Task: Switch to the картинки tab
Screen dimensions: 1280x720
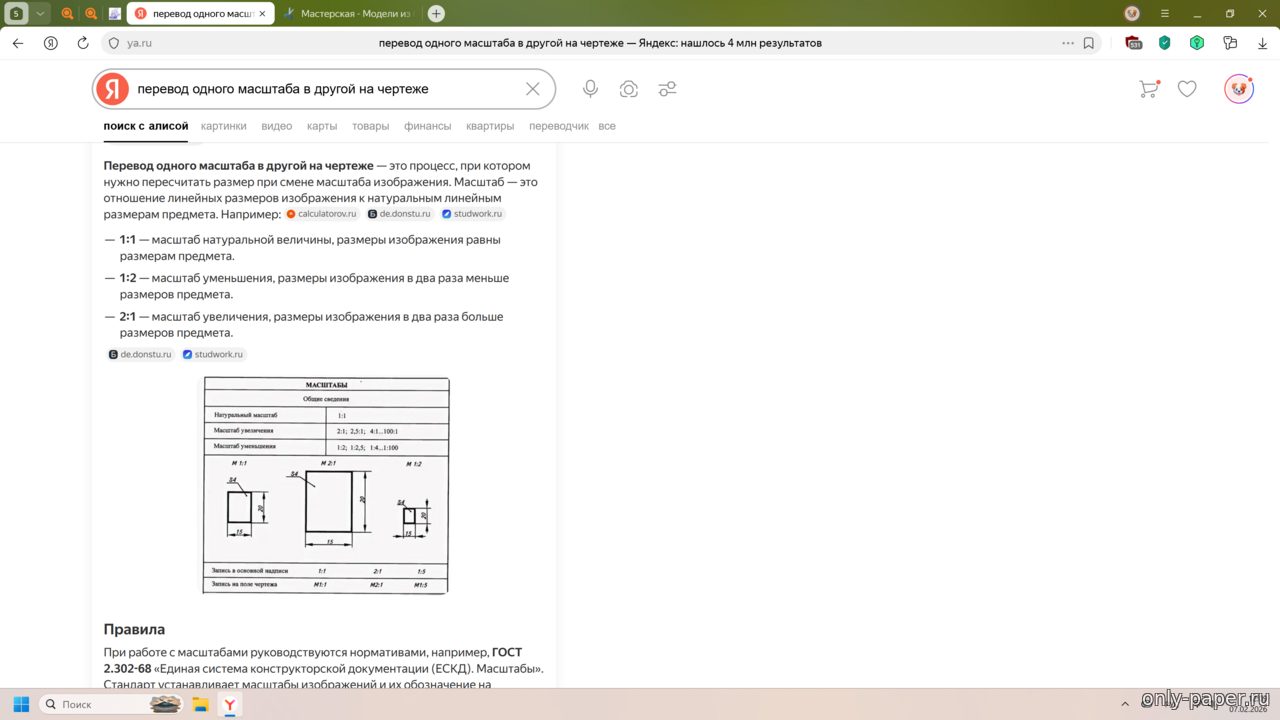Action: pyautogui.click(x=223, y=126)
